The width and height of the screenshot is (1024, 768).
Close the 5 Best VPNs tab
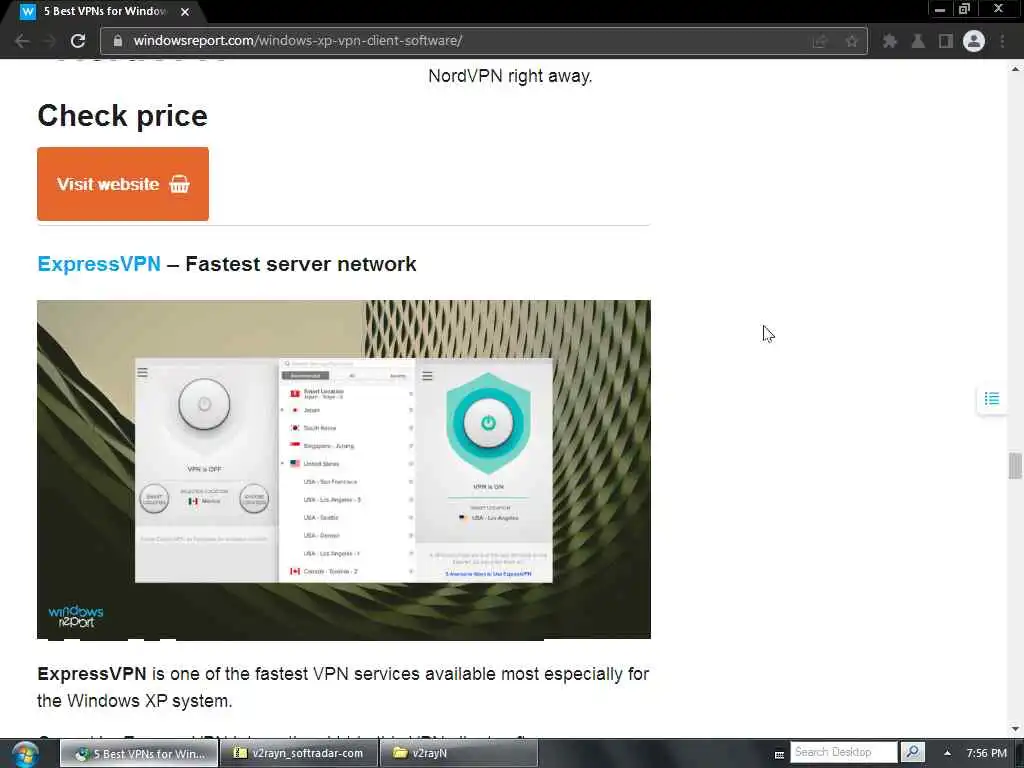(x=185, y=12)
